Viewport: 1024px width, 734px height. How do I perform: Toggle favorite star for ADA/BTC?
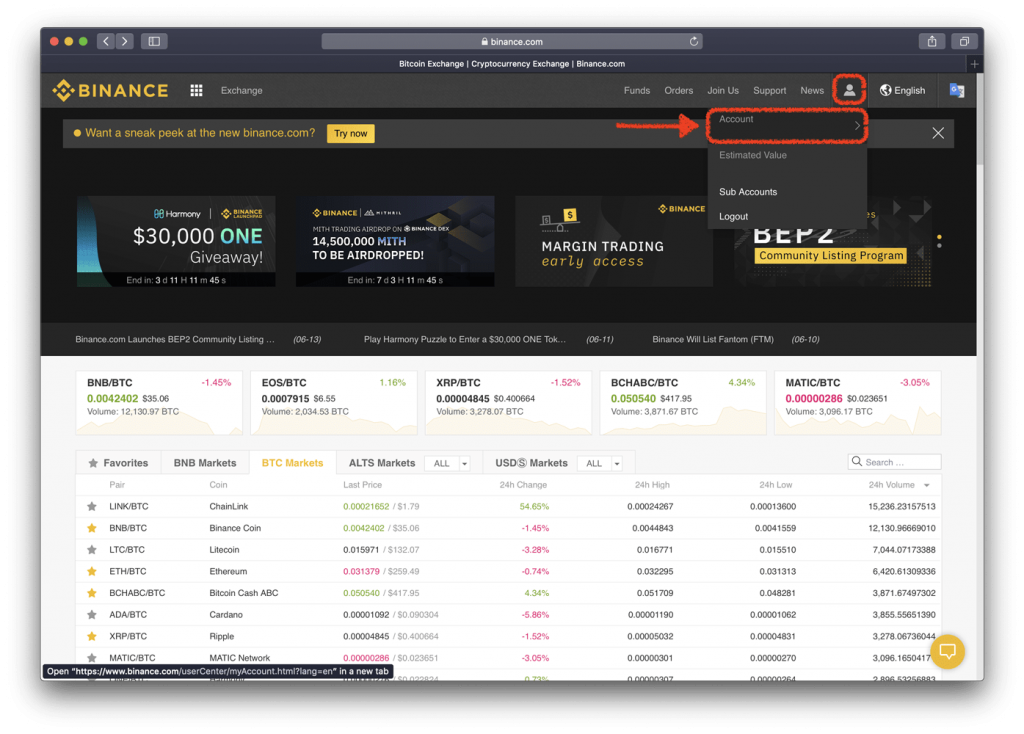point(92,614)
